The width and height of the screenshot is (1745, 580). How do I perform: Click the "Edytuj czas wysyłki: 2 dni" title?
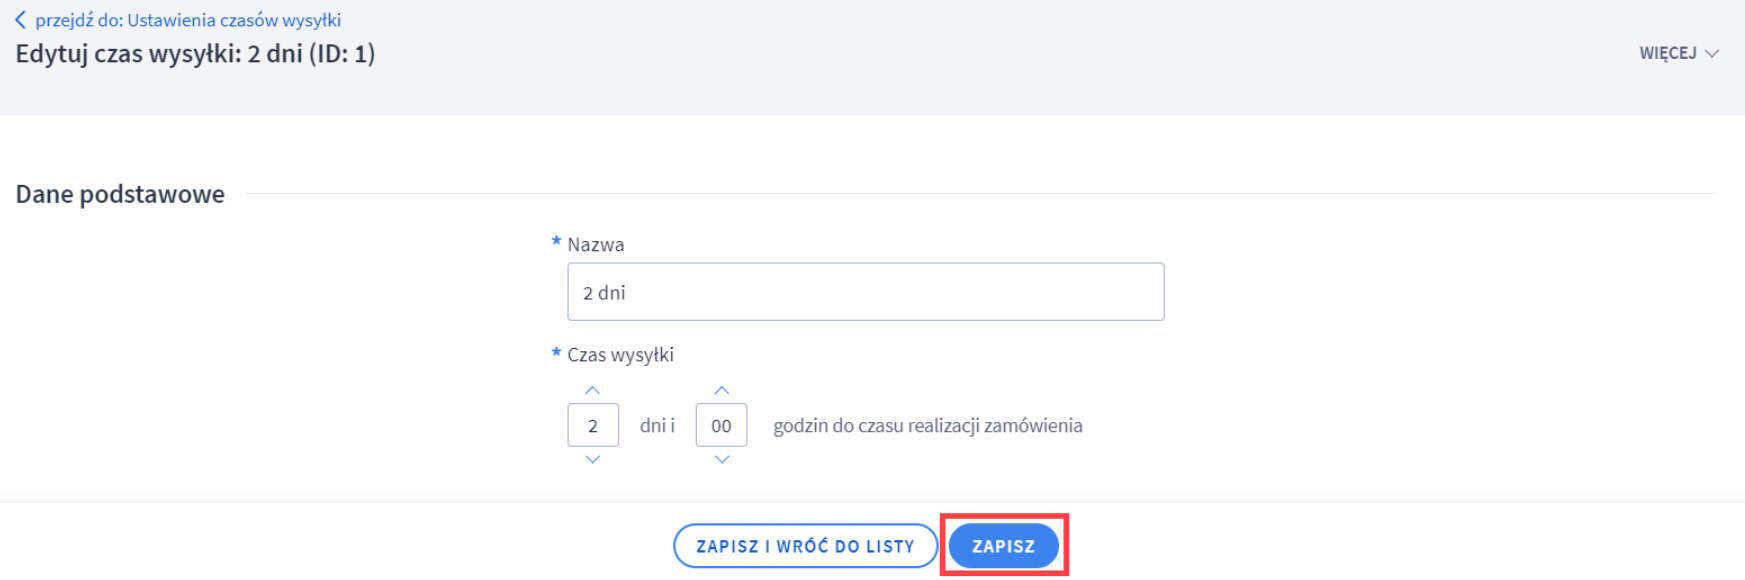click(x=195, y=54)
